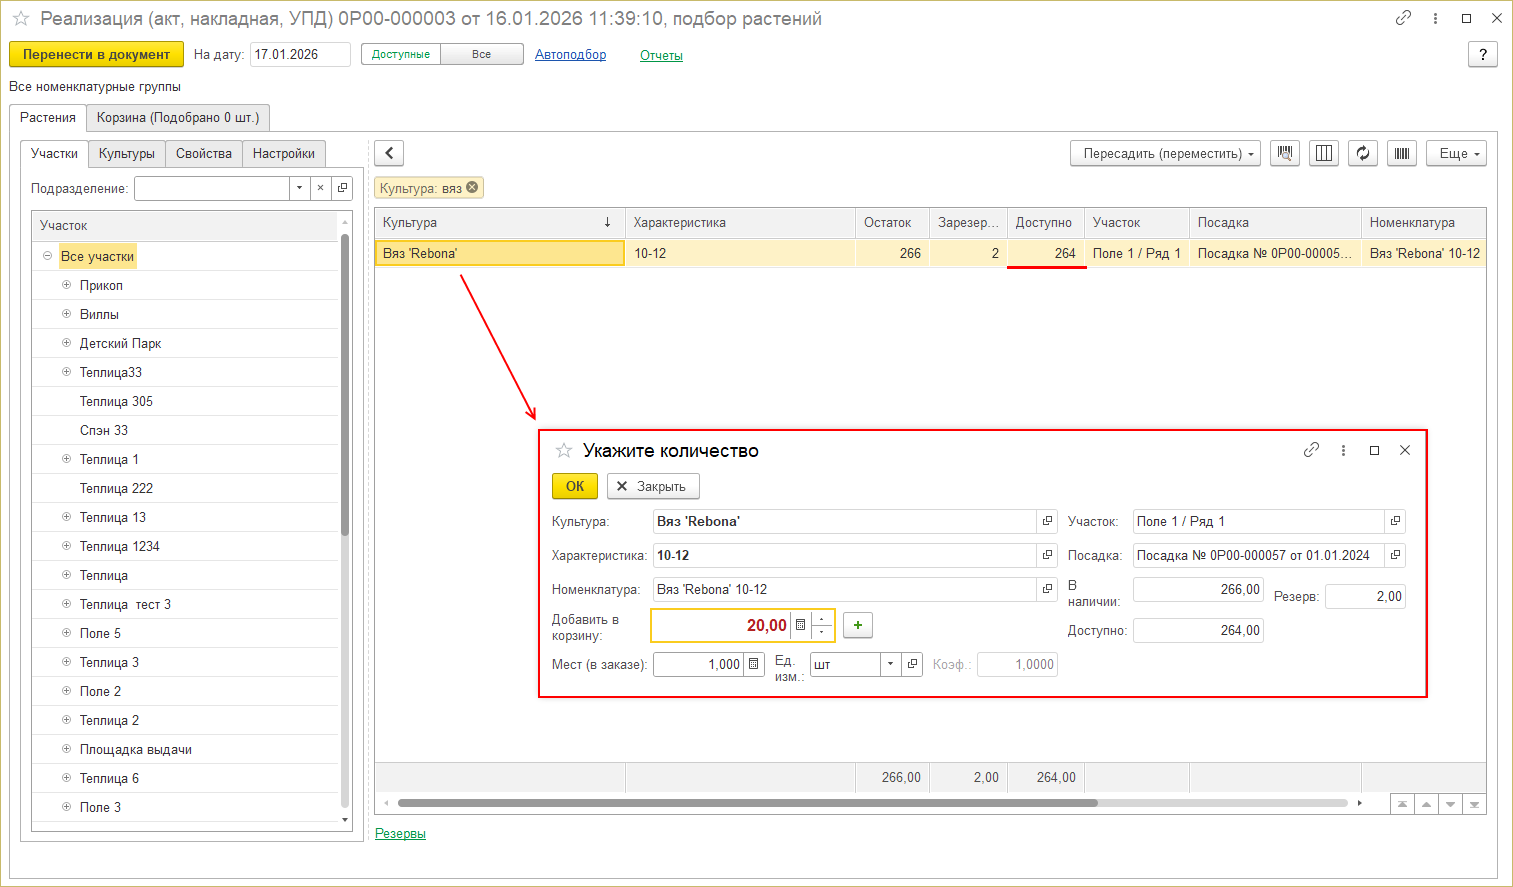Open column layout settings icon
This screenshot has height=887, width=1513.
(x=1324, y=153)
